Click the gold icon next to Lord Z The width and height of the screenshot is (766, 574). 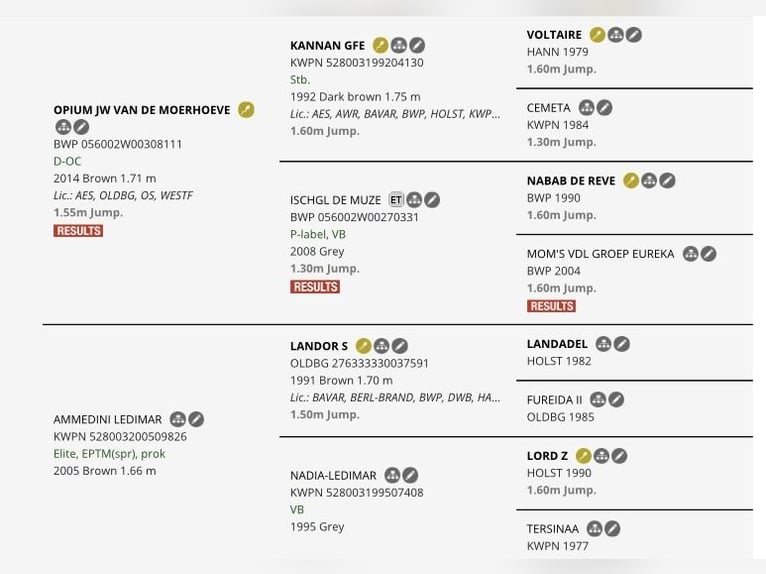coord(583,456)
